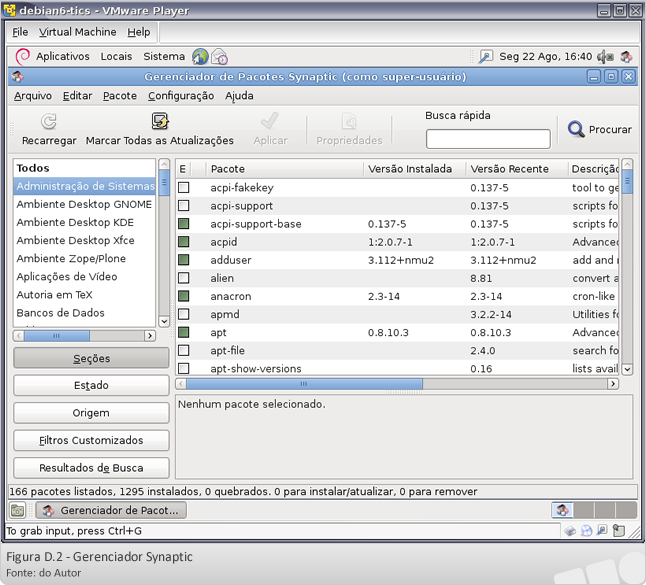This screenshot has width=646, height=585.
Task: Open the Ajuda menu
Action: [x=239, y=96]
